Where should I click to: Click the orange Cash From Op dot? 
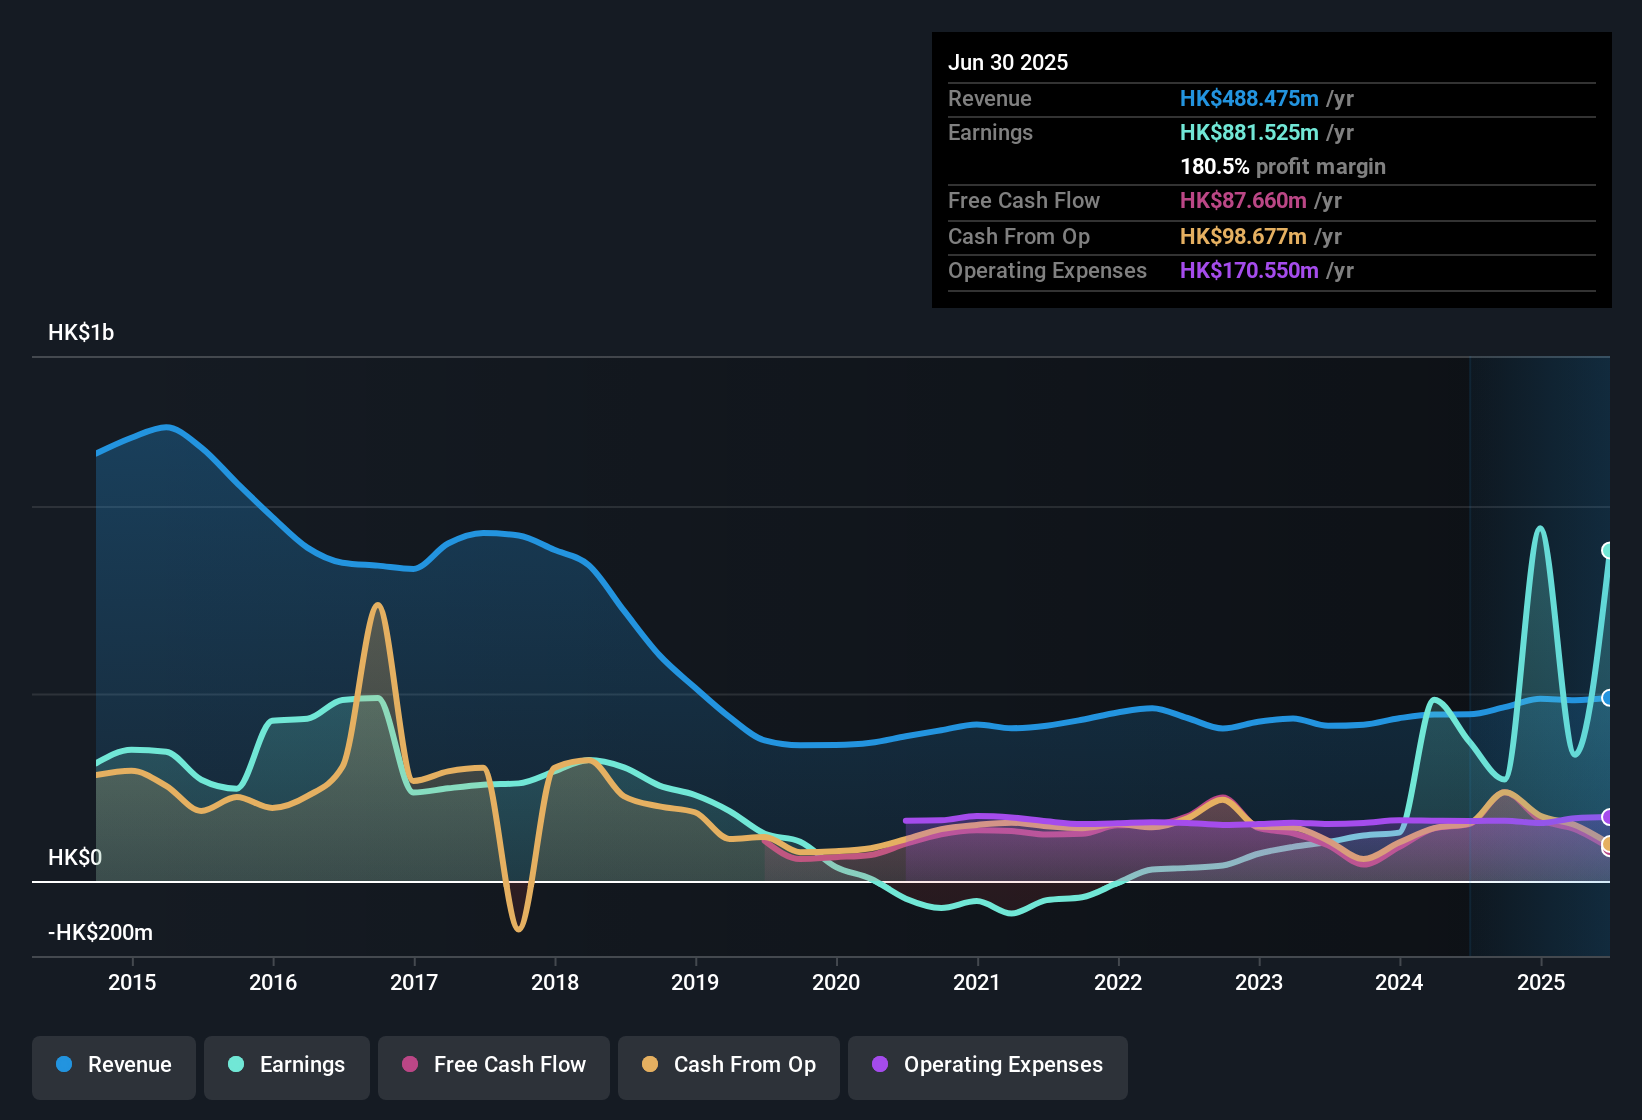pos(650,1064)
